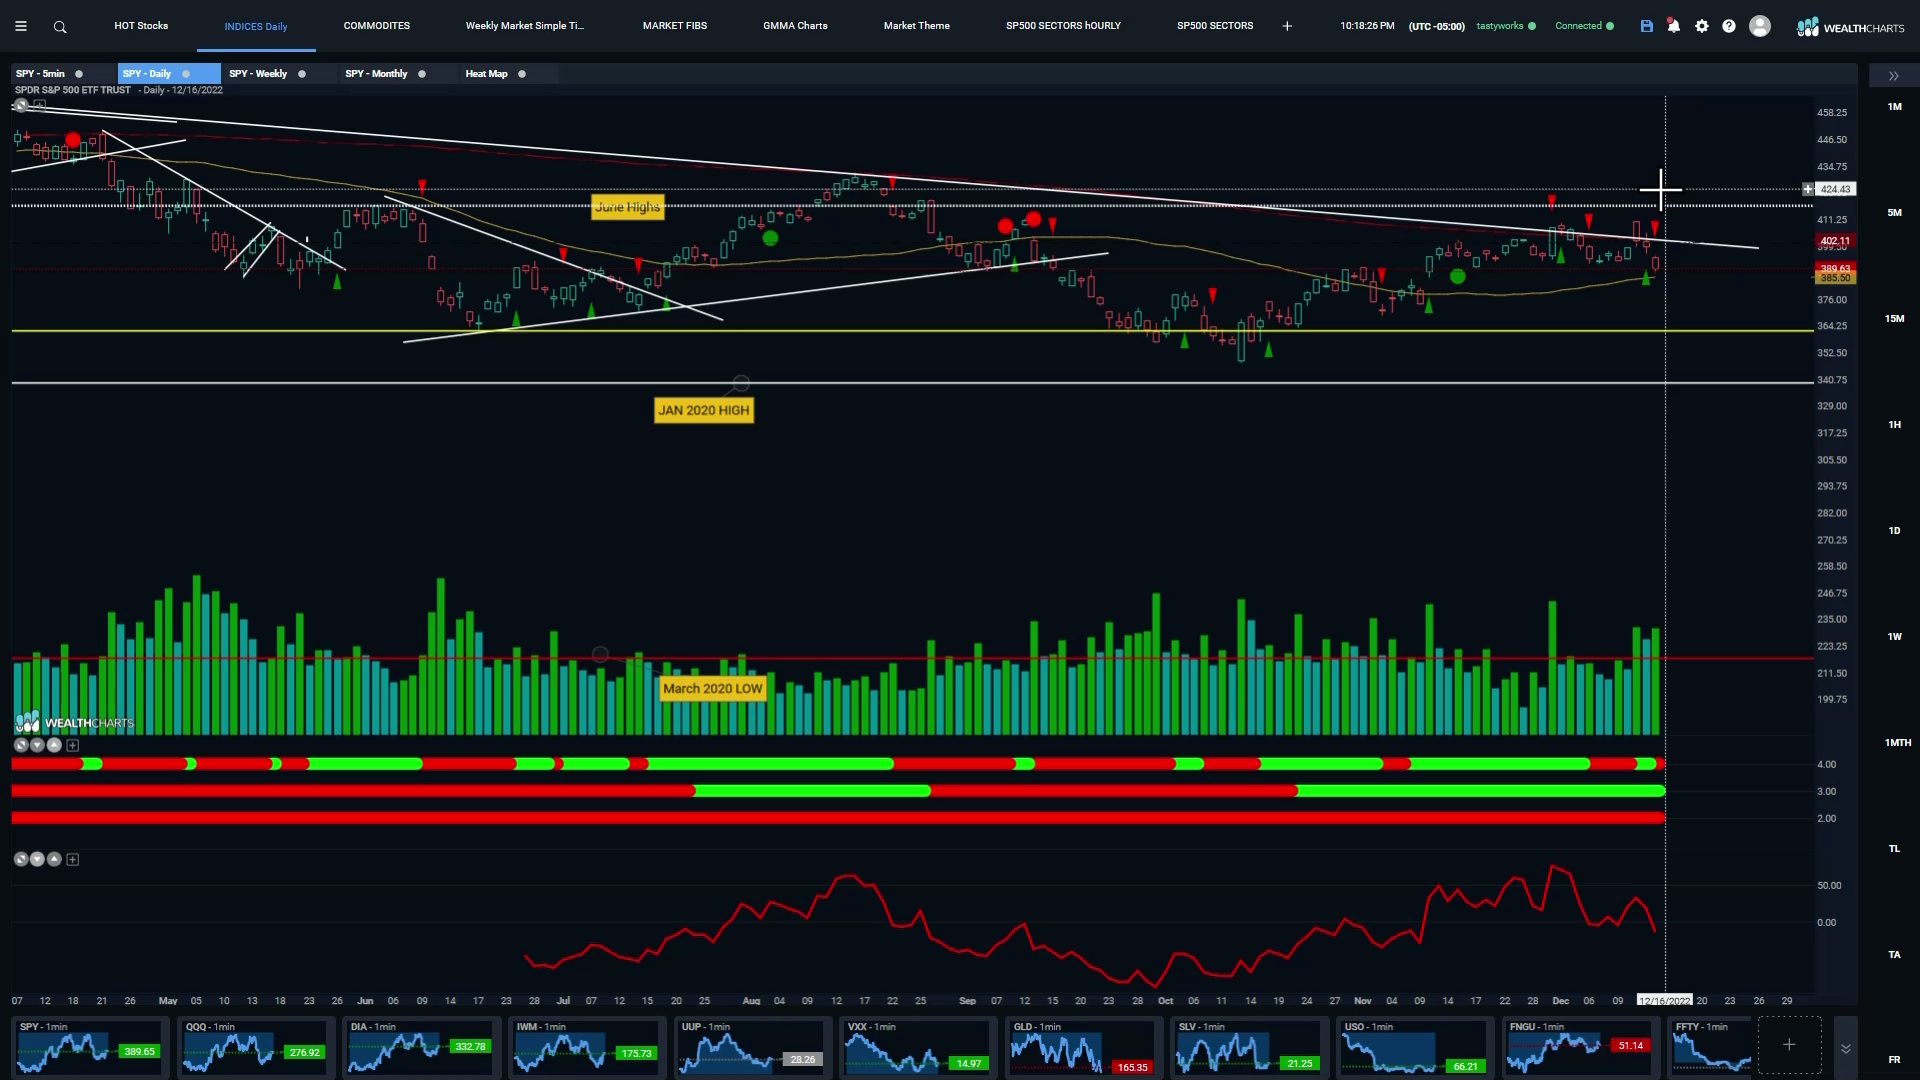1920x1080 pixels.
Task: Open the QQQ 1min mini chart
Action: (x=255, y=1047)
